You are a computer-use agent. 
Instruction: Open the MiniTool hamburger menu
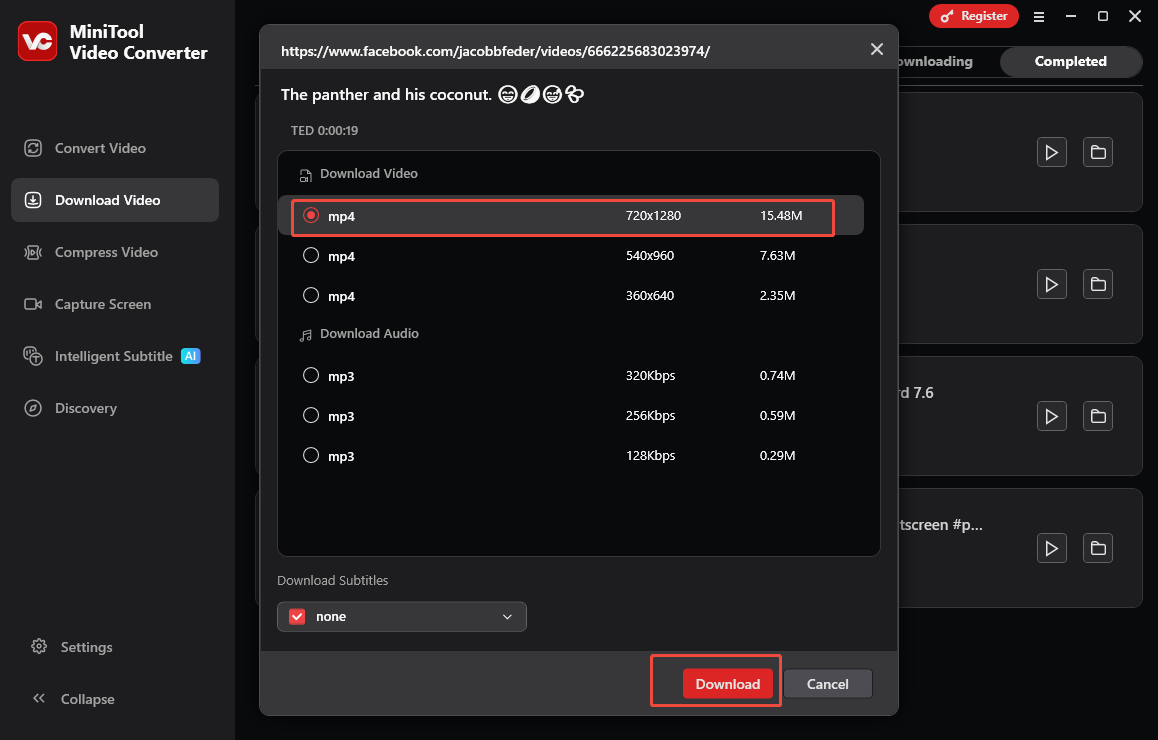(1039, 16)
